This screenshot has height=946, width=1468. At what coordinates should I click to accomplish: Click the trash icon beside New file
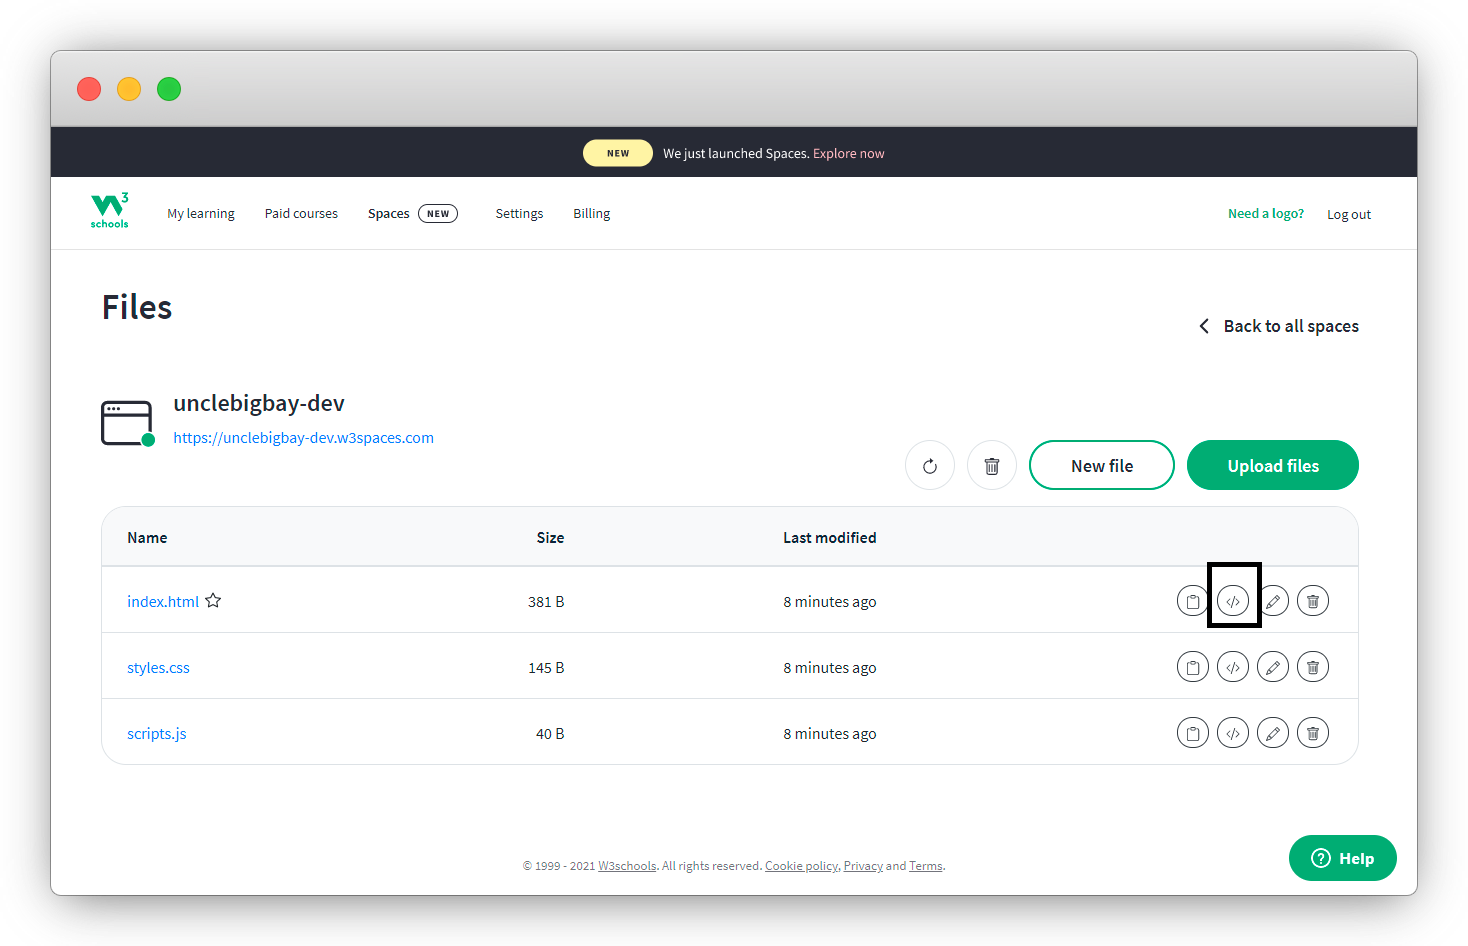pyautogui.click(x=992, y=466)
